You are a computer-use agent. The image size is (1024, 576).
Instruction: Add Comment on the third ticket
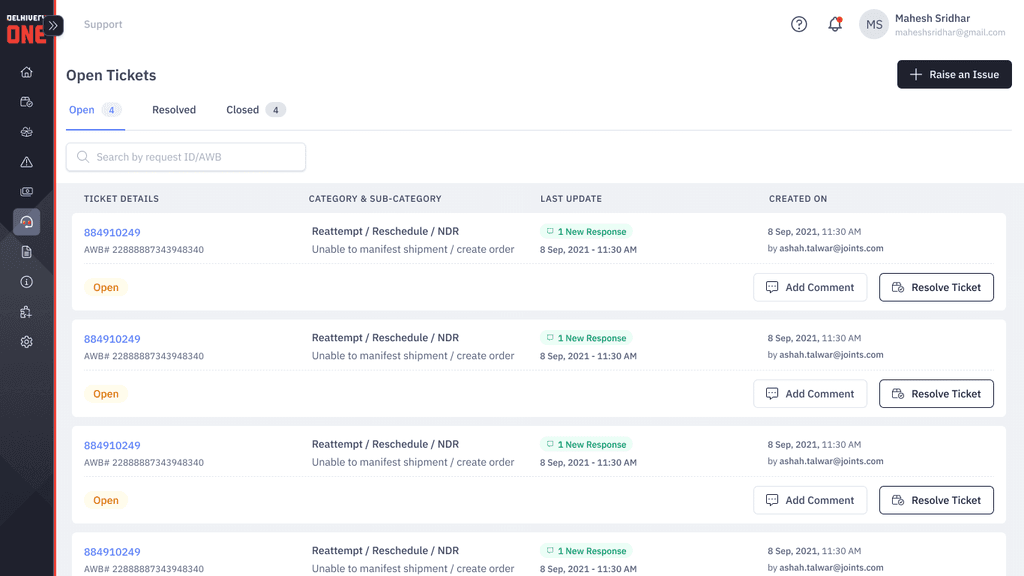click(810, 500)
